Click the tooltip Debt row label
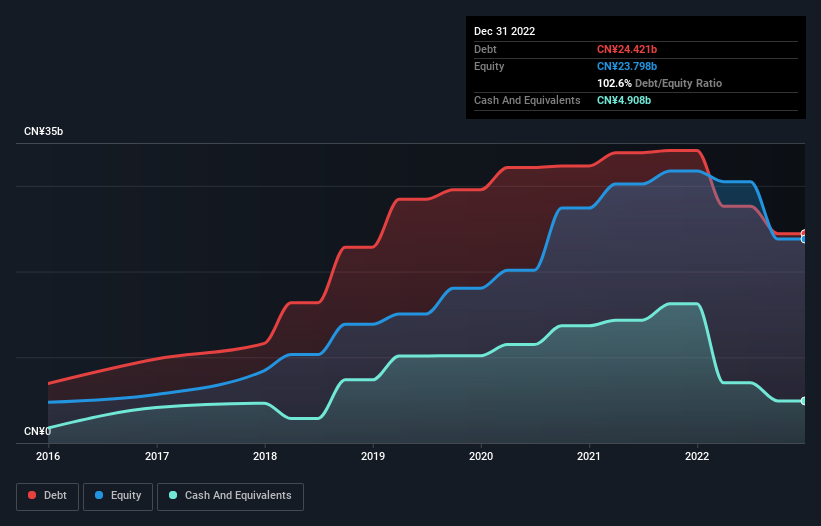The image size is (821, 526). 485,49
